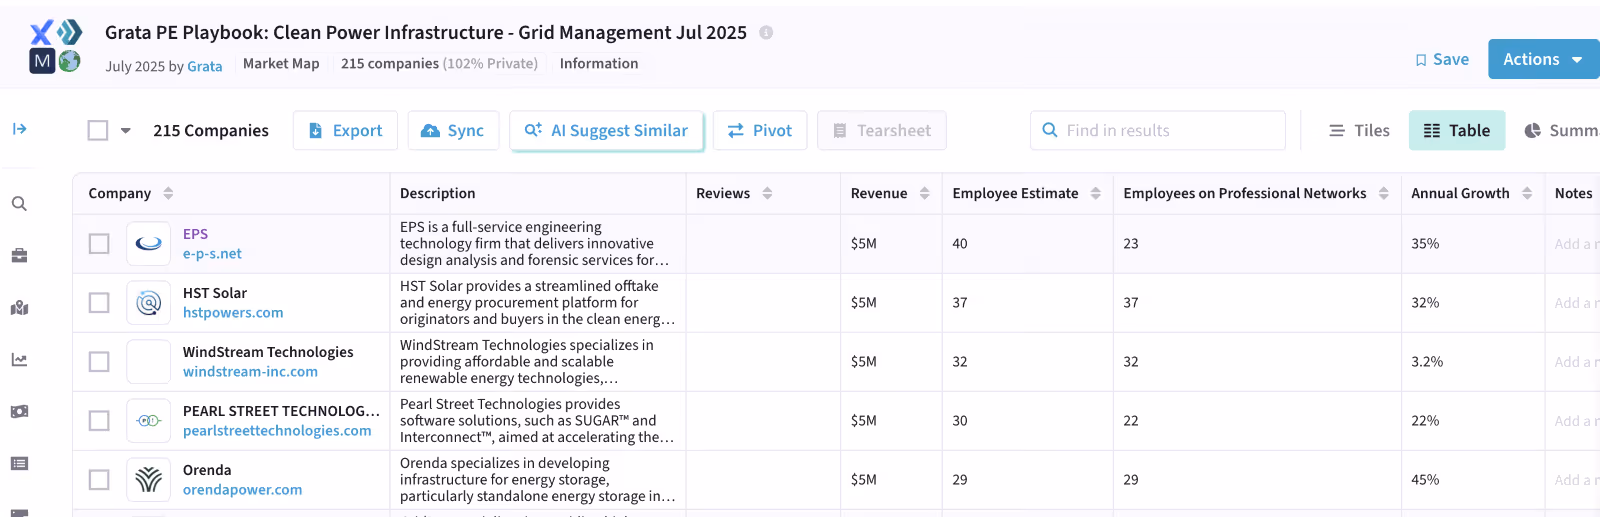The image size is (1600, 517).
Task: Expand the collapsed sidebar arrow icon
Action: pyautogui.click(x=19, y=129)
